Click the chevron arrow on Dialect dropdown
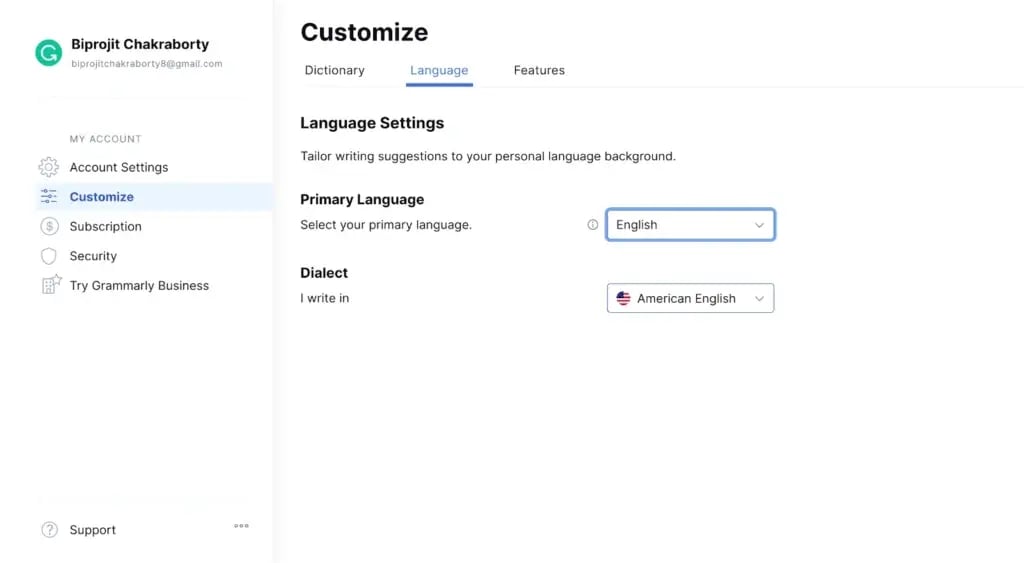This screenshot has height=563, width=1024. tap(759, 298)
